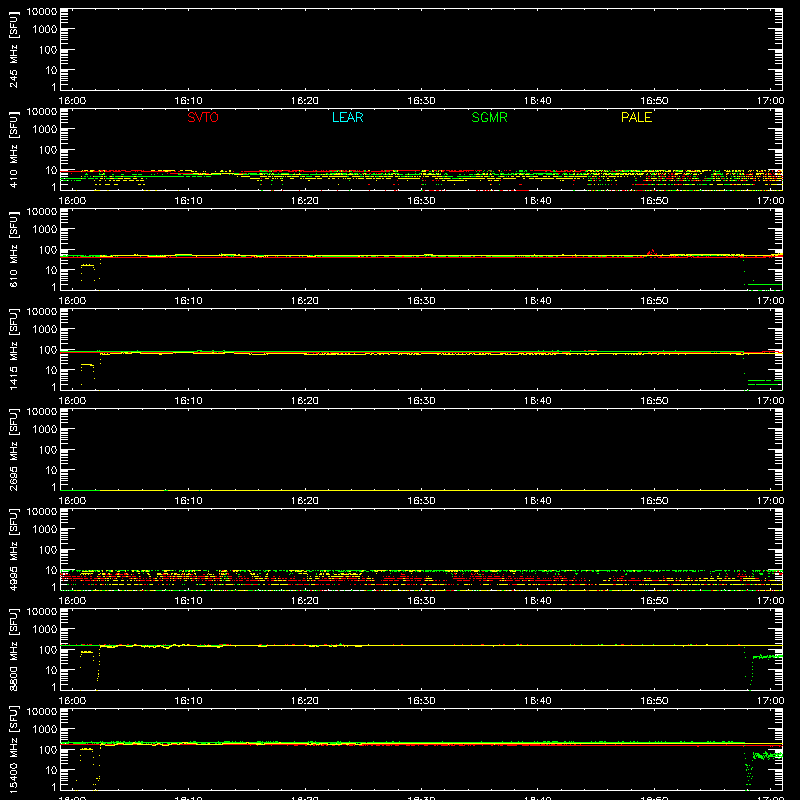Click 16:10 time label under 2695 MHz panel

tap(188, 501)
